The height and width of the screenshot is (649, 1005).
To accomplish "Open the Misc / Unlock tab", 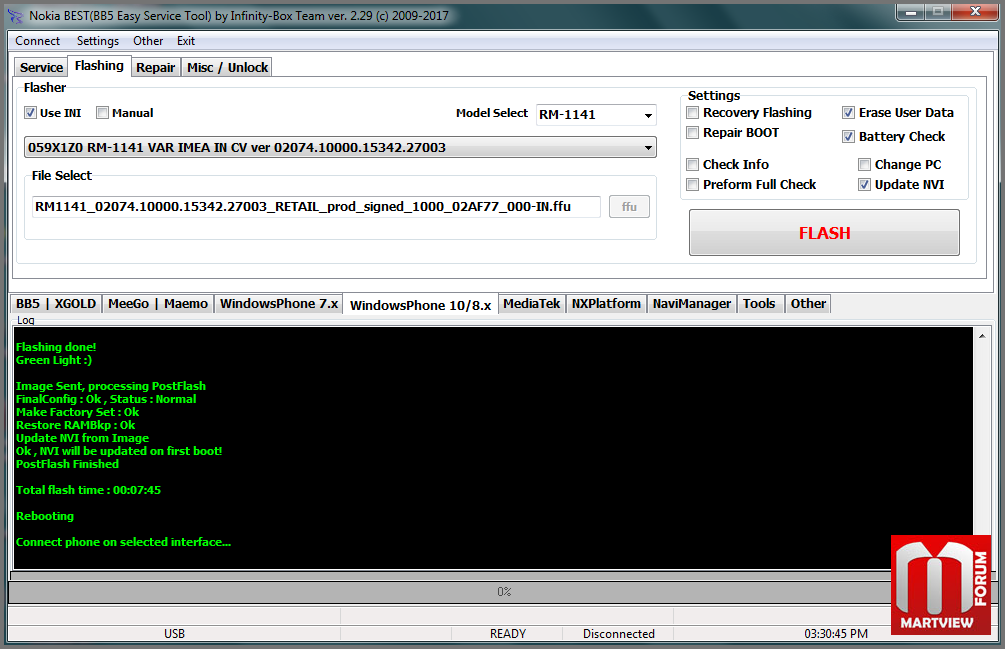I will click(x=228, y=67).
